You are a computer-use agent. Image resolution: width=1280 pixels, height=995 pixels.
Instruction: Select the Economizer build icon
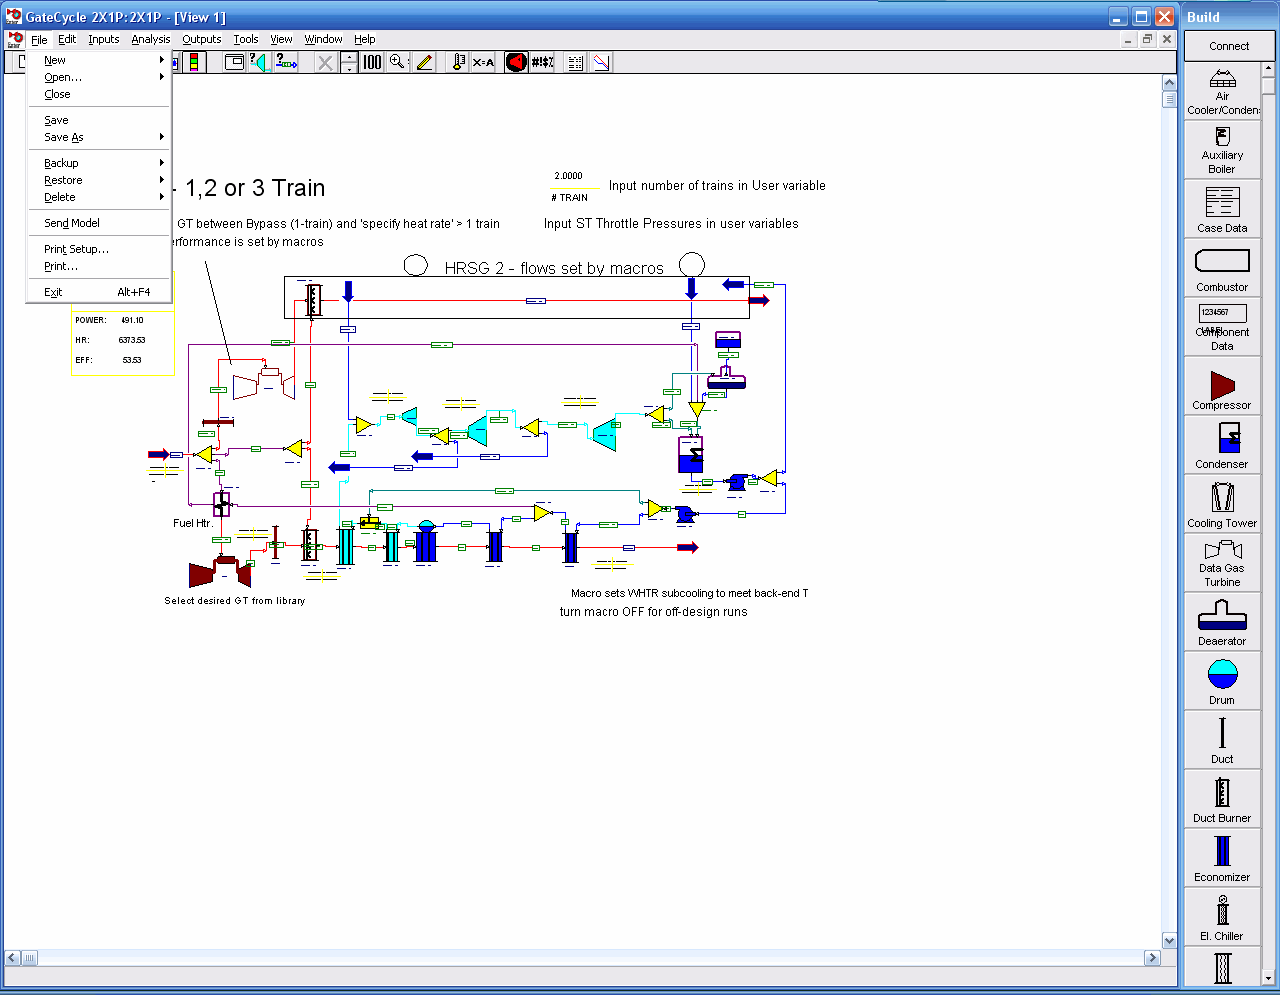[1222, 858]
